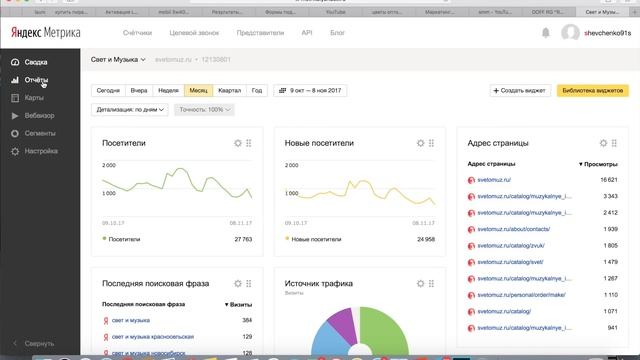Open the Карты maps icon
The height and width of the screenshot is (360, 640).
[x=15, y=98]
